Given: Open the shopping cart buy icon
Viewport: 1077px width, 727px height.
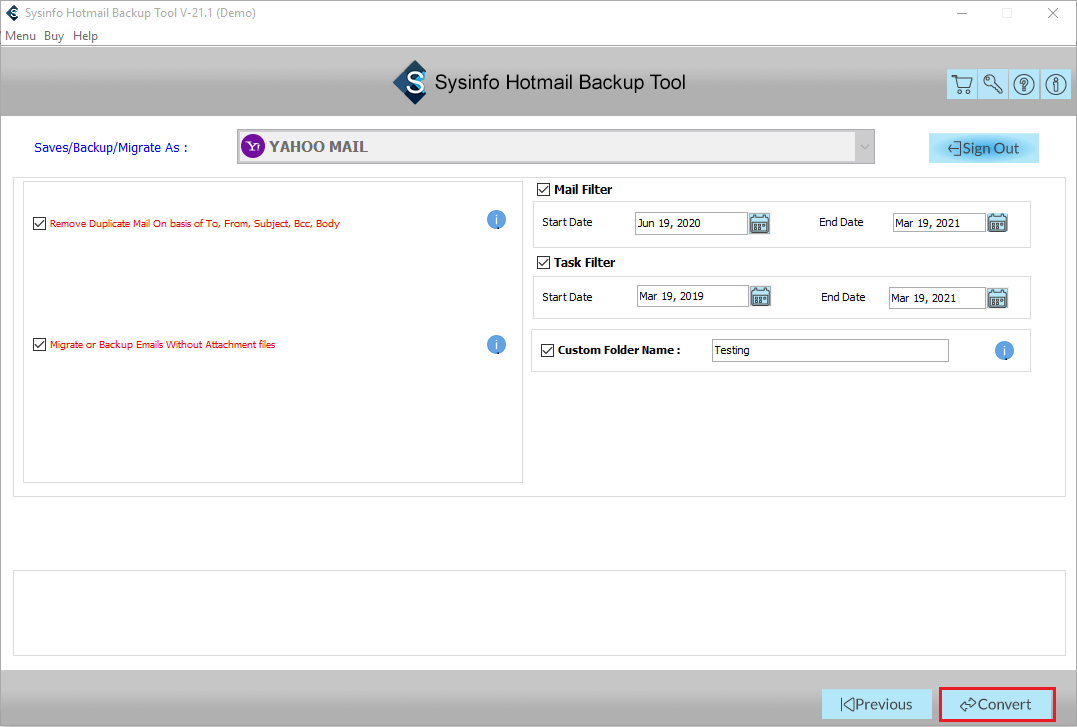Looking at the screenshot, I should point(962,84).
